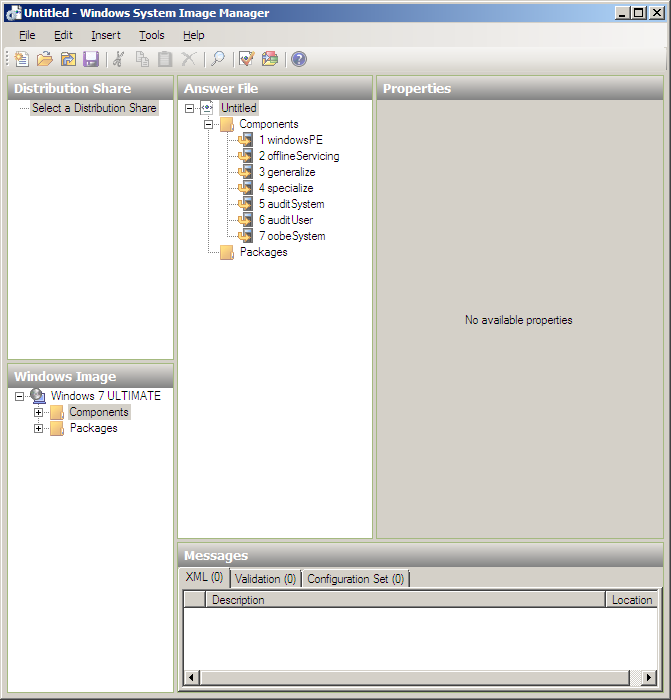Click the Find magnifying glass icon
Image resolution: width=671 pixels, height=700 pixels.
(x=217, y=59)
